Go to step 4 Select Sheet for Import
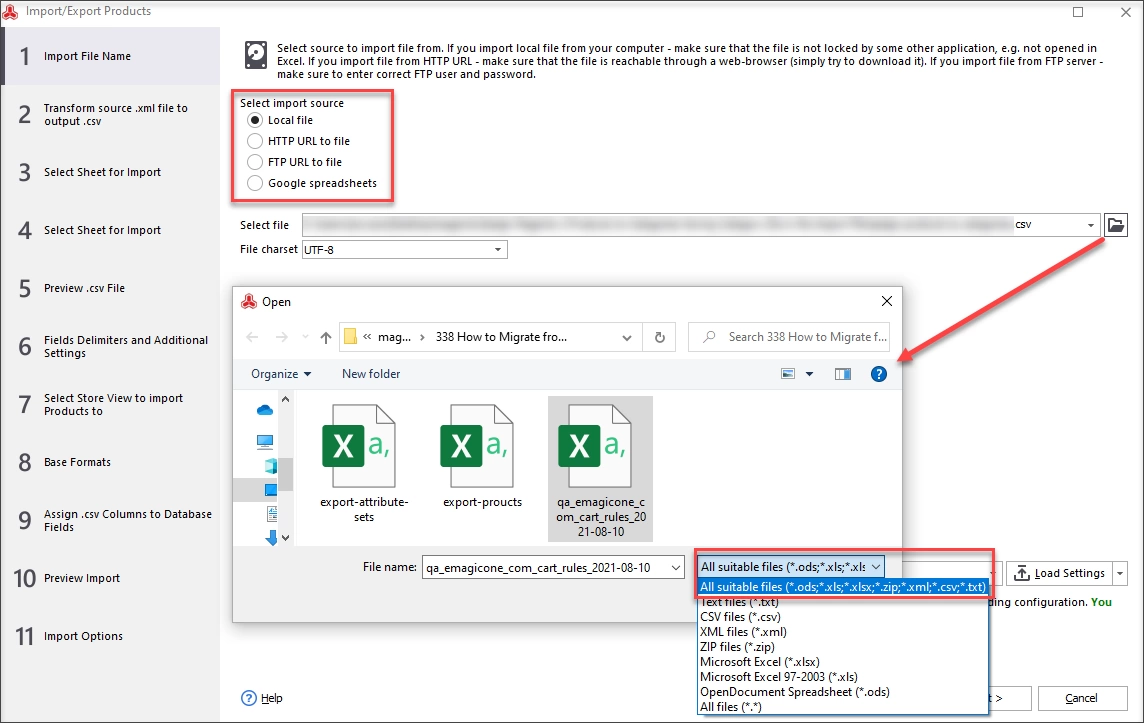 click(111, 231)
